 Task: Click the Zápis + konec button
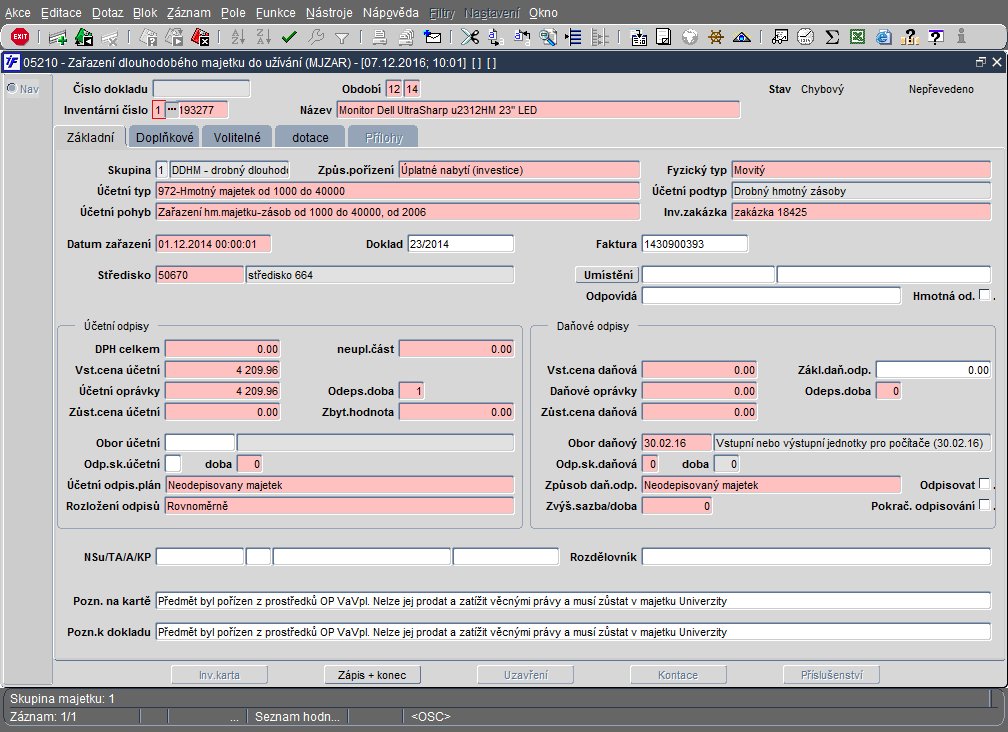375,675
